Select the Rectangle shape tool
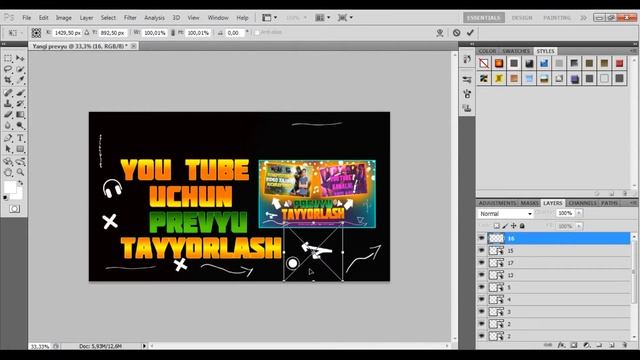Image resolution: width=640 pixels, height=360 pixels. tap(20, 149)
